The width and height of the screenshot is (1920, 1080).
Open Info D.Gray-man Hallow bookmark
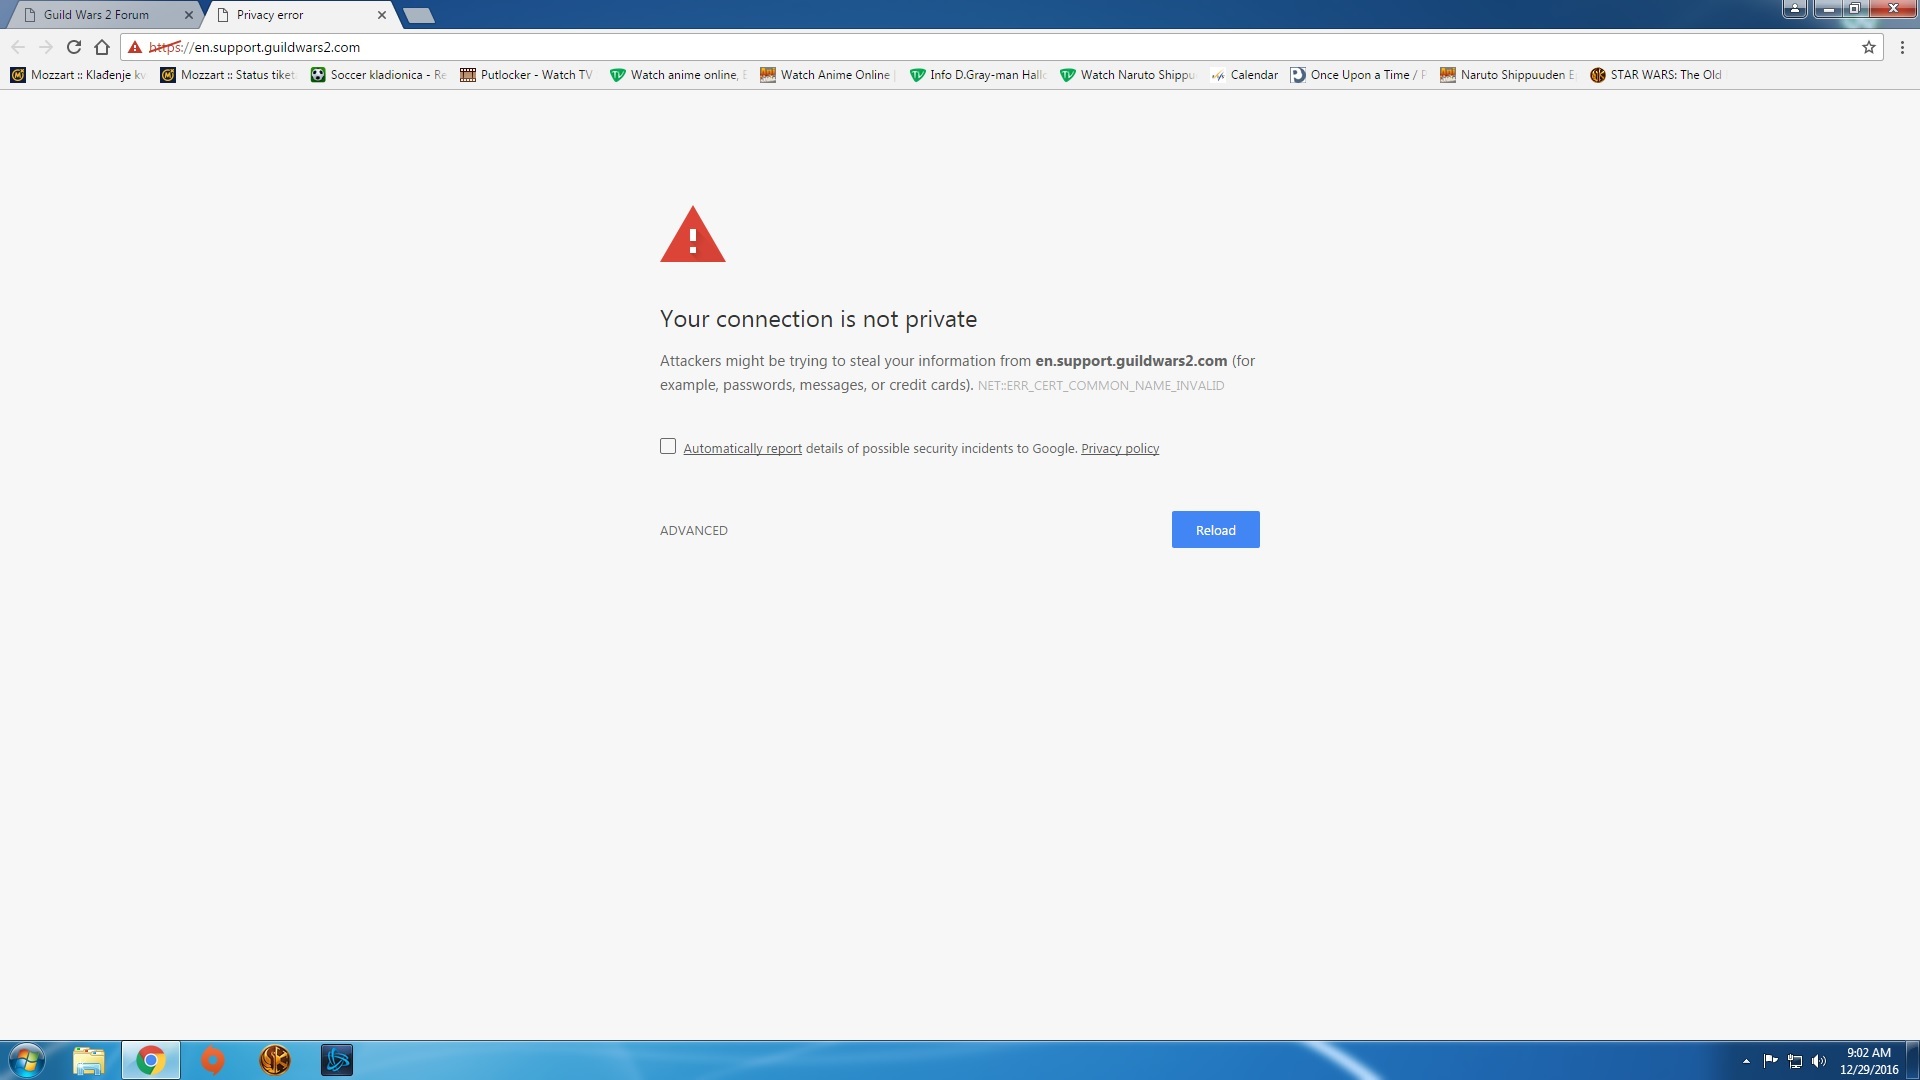coord(979,75)
